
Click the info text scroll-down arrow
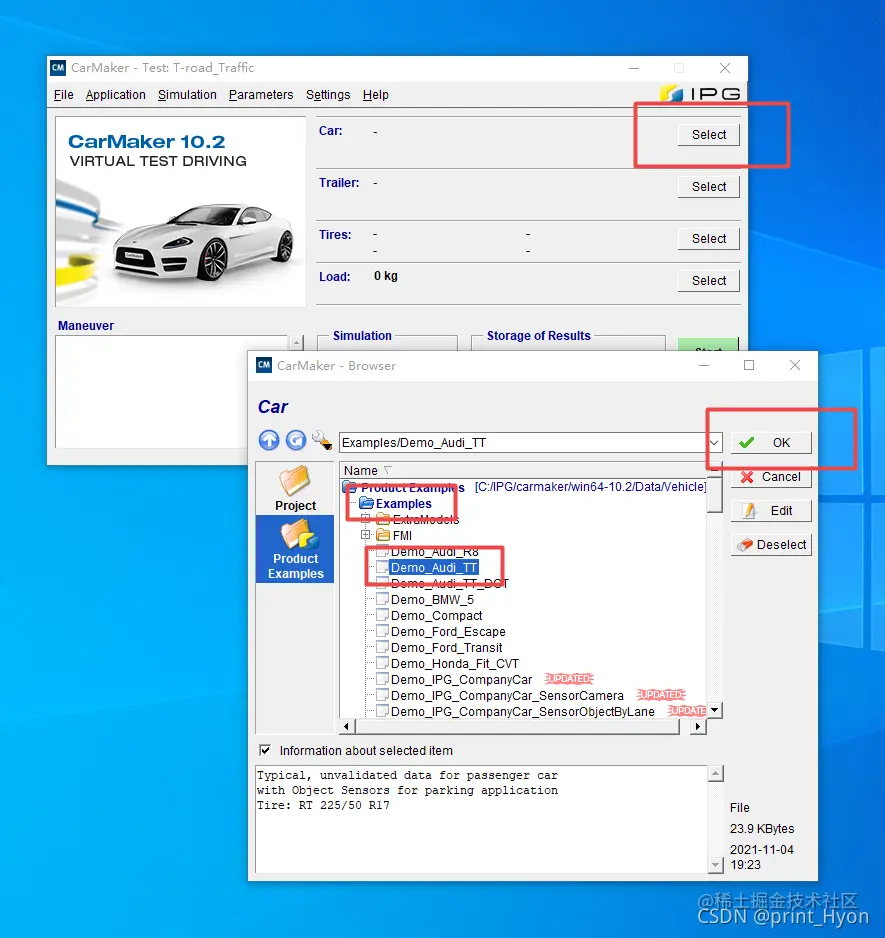(715, 864)
